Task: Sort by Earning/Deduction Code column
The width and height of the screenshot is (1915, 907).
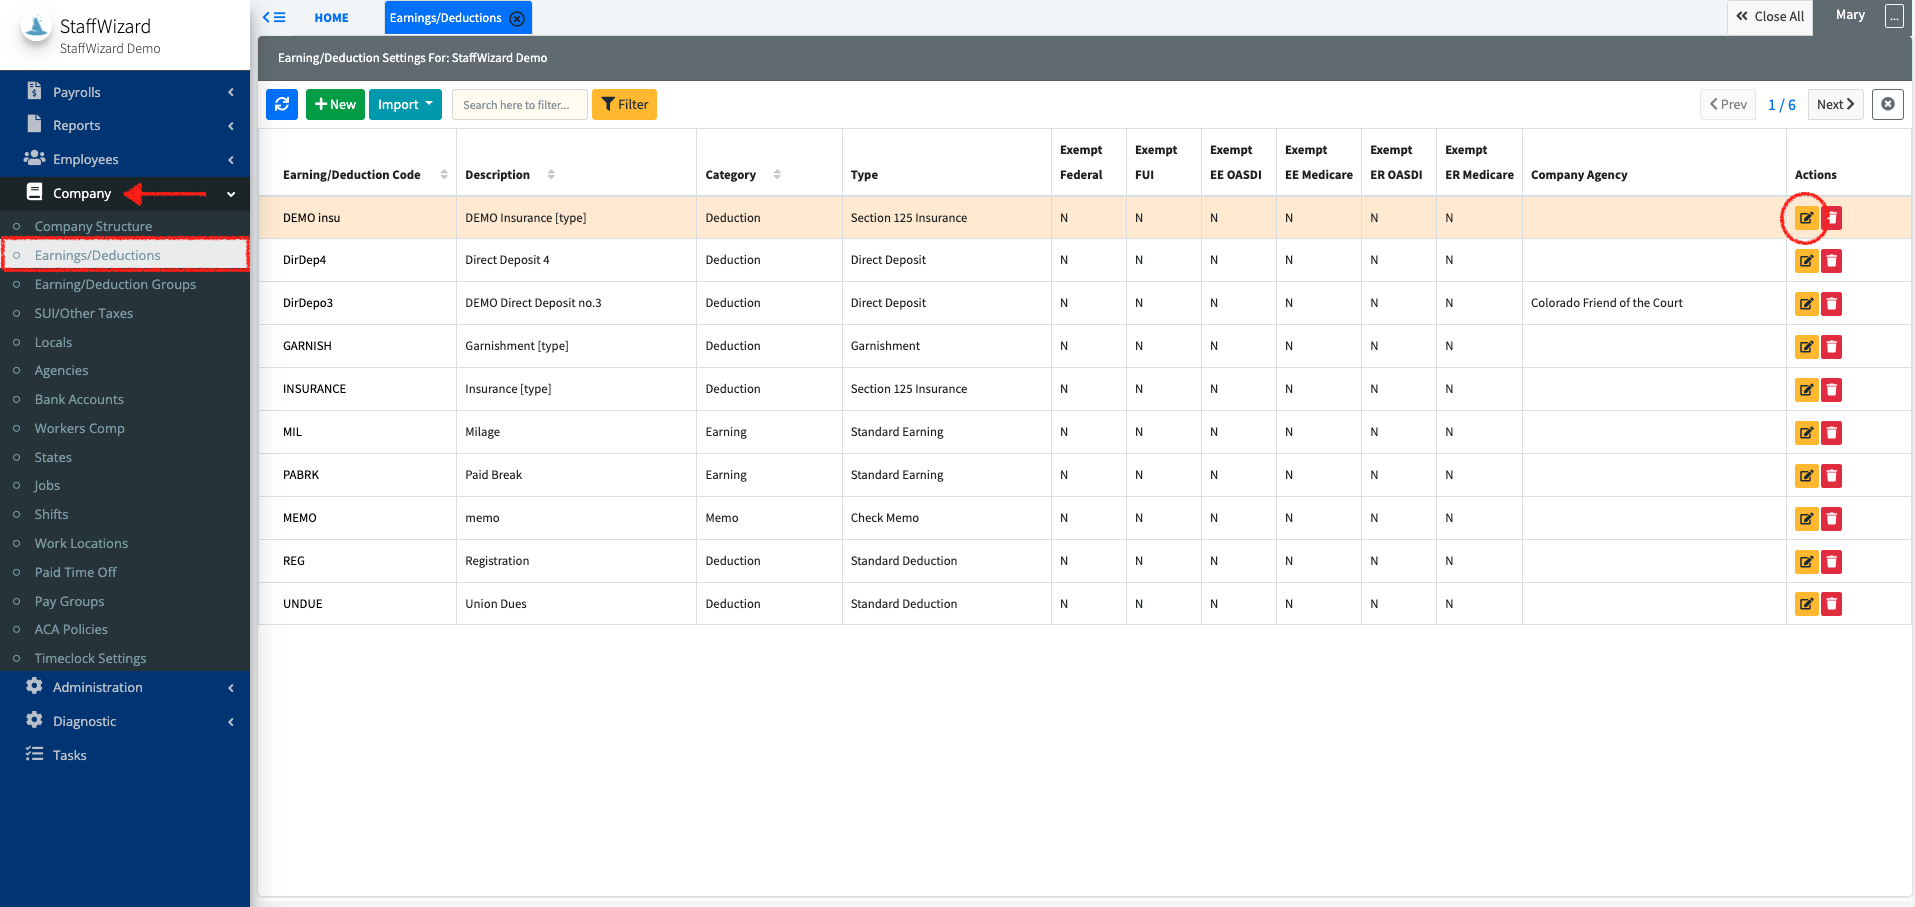Action: 444,175
